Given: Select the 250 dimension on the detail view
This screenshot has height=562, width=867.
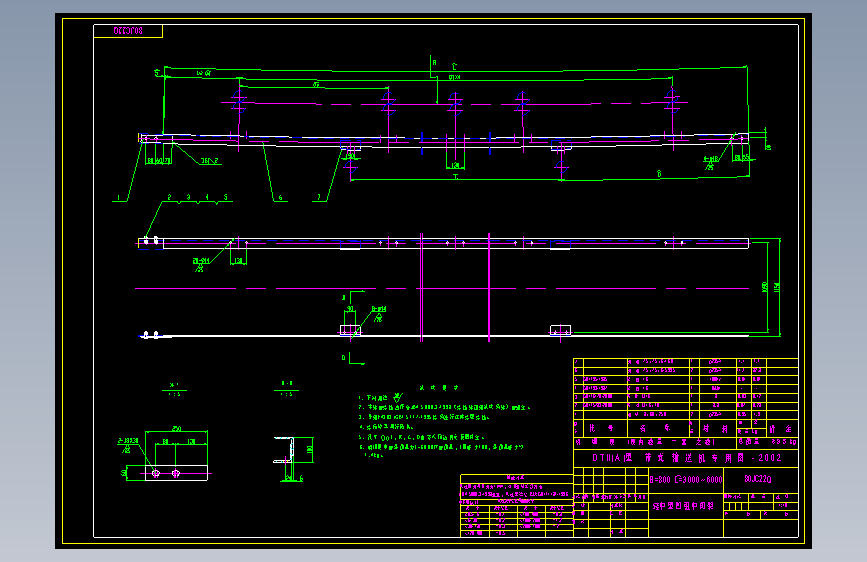Looking at the screenshot, I should click(176, 429).
